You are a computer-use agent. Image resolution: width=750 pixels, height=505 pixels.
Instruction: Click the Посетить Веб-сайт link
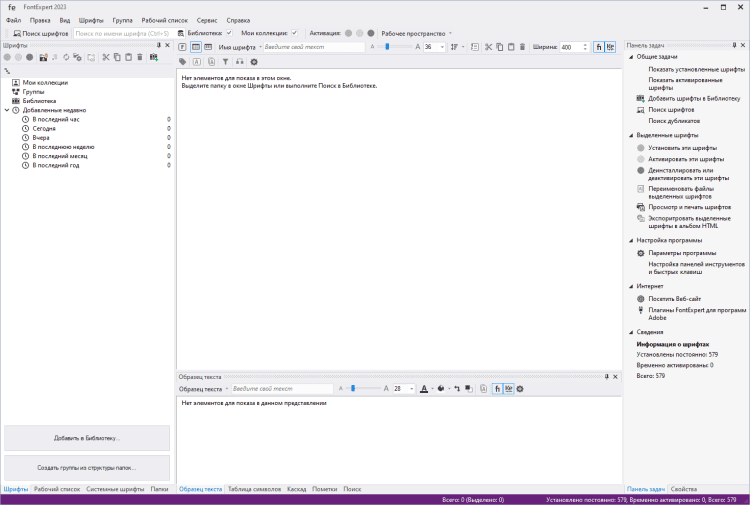674,299
